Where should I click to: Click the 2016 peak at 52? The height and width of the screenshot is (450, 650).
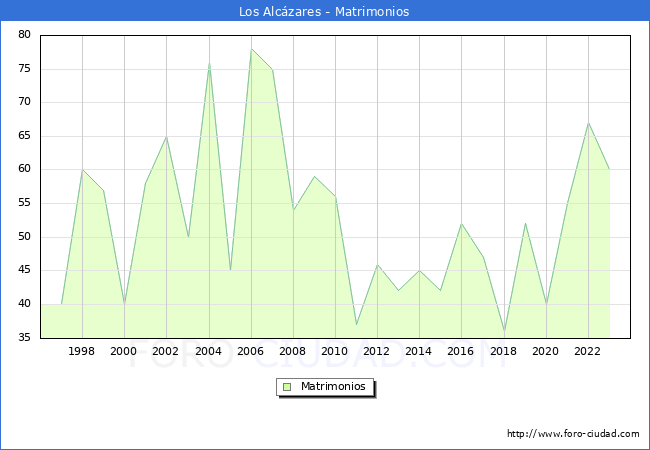click(461, 224)
